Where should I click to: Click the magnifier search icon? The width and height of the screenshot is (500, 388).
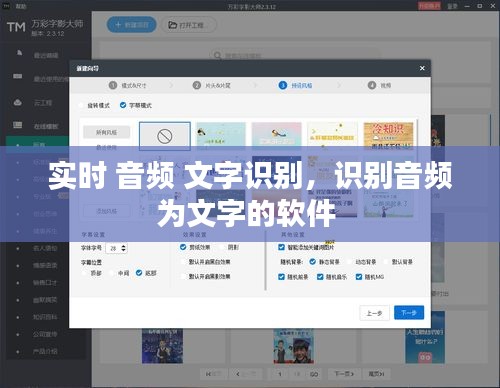click(218, 55)
